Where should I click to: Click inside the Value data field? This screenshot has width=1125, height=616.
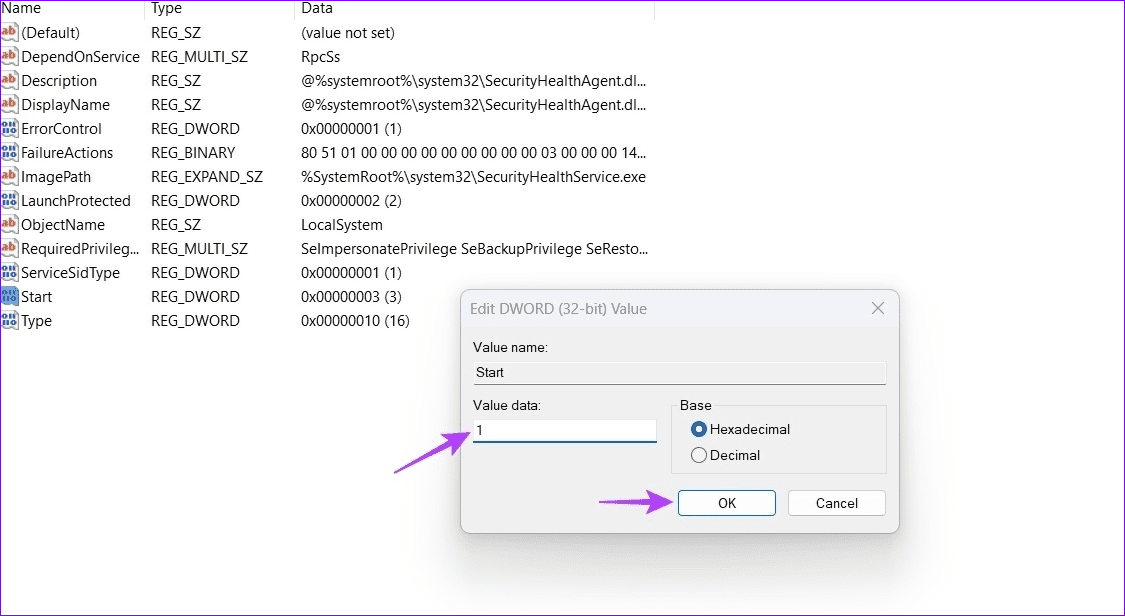[x=564, y=430]
